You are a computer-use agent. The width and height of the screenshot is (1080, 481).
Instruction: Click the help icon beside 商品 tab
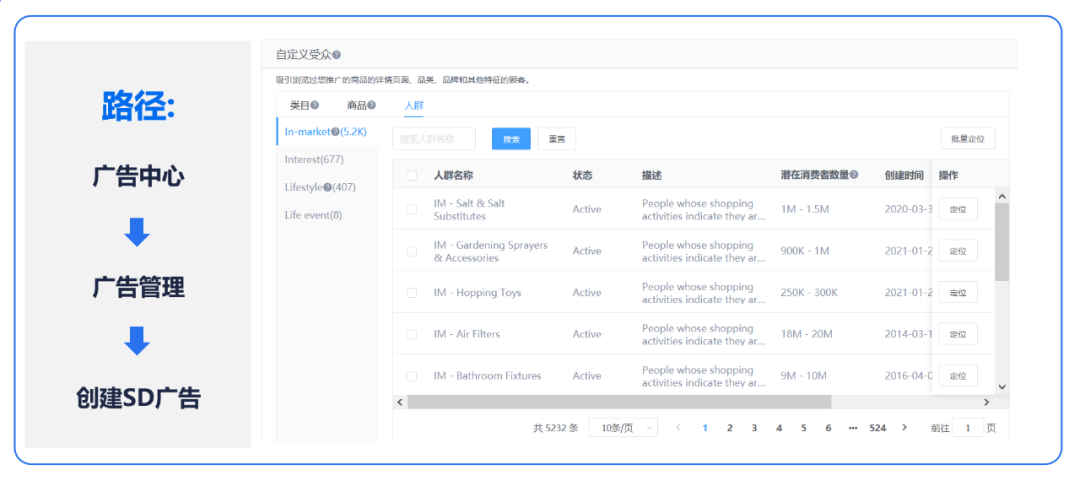(x=372, y=105)
